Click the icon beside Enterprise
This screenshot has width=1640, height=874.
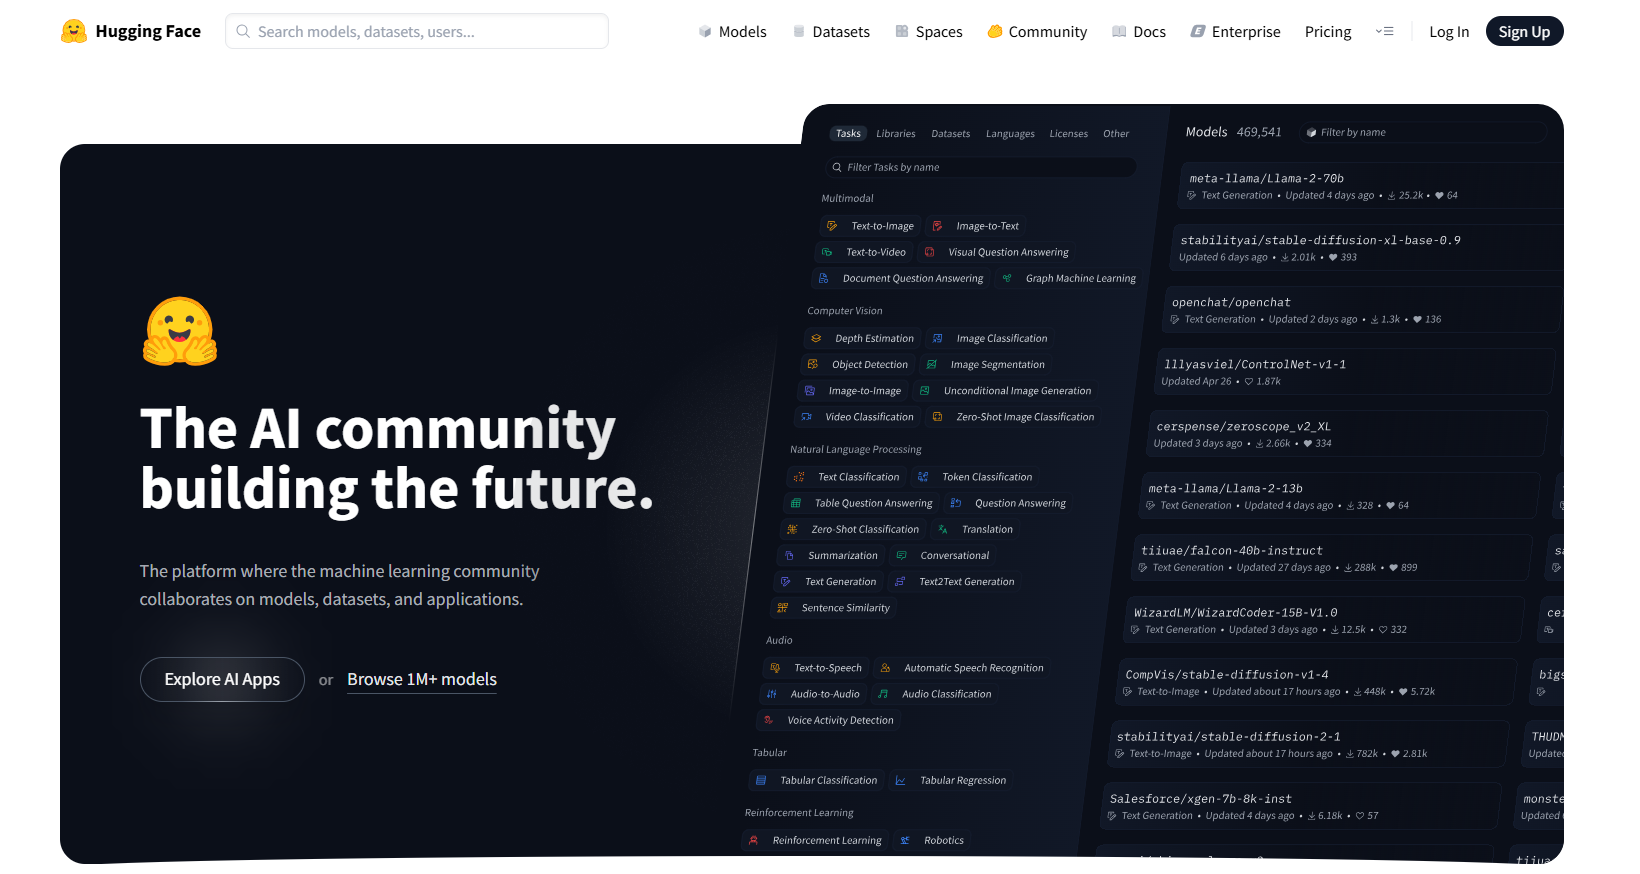tap(1198, 31)
